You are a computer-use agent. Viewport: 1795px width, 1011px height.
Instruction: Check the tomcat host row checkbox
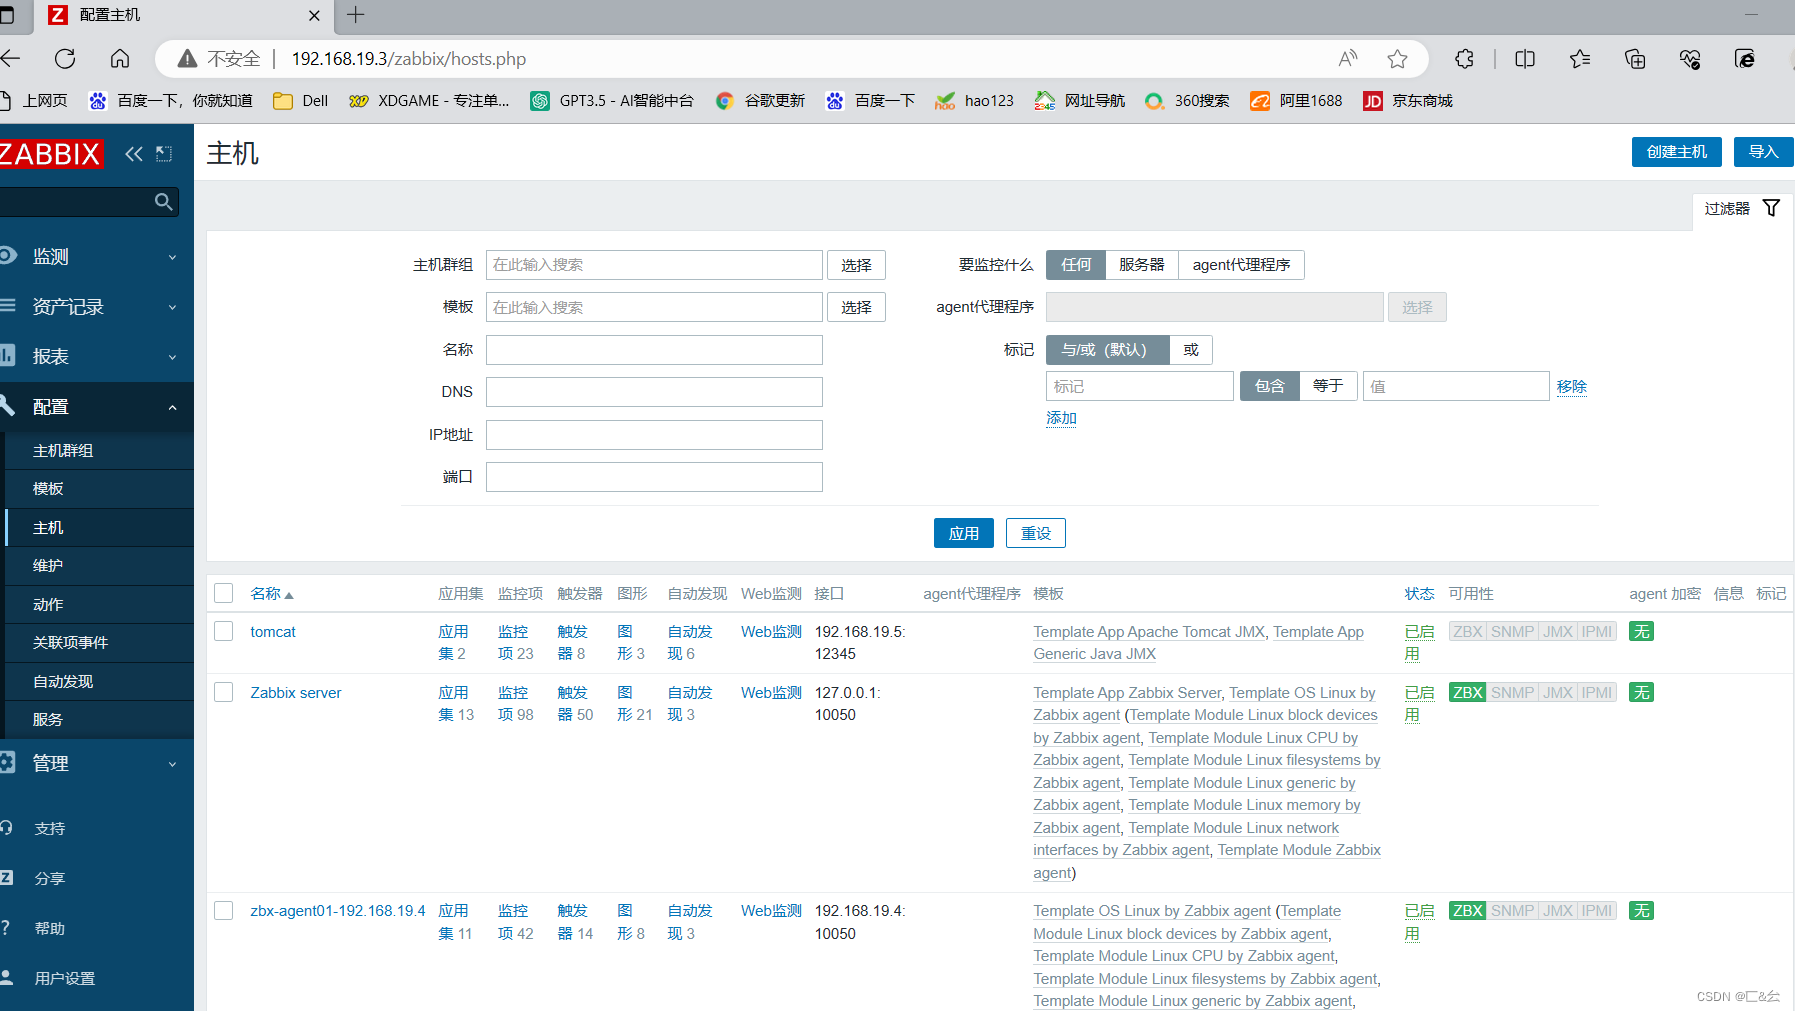[223, 631]
